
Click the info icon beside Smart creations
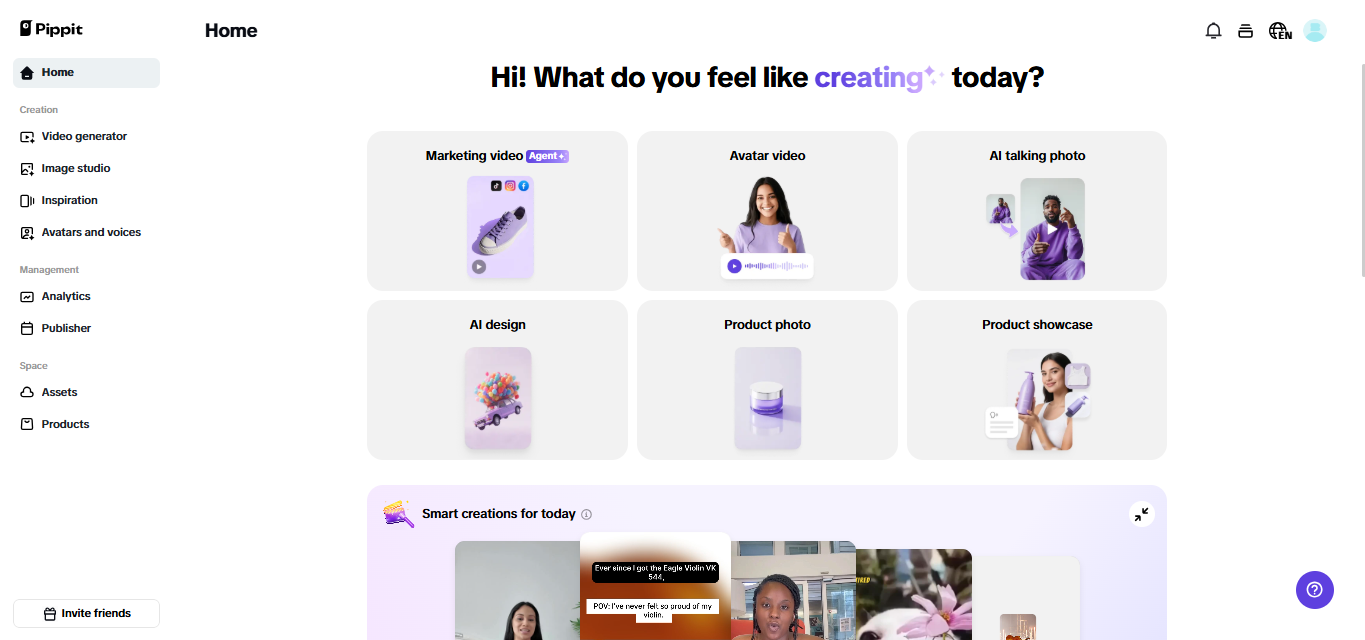pyautogui.click(x=587, y=514)
